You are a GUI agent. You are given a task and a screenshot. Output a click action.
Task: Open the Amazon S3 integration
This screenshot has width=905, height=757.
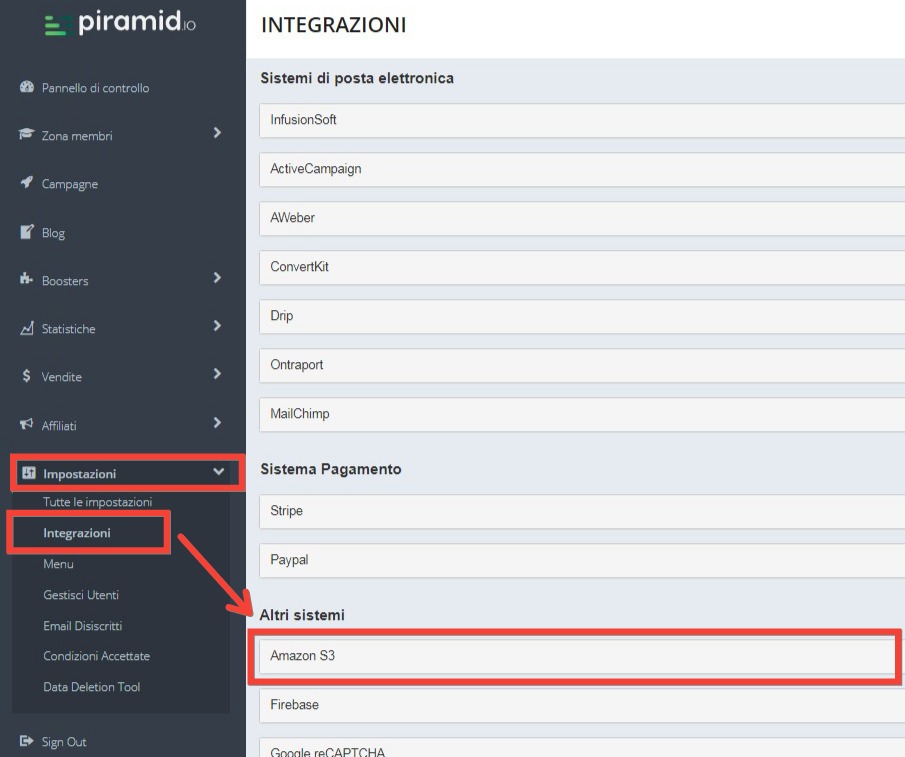click(x=577, y=656)
